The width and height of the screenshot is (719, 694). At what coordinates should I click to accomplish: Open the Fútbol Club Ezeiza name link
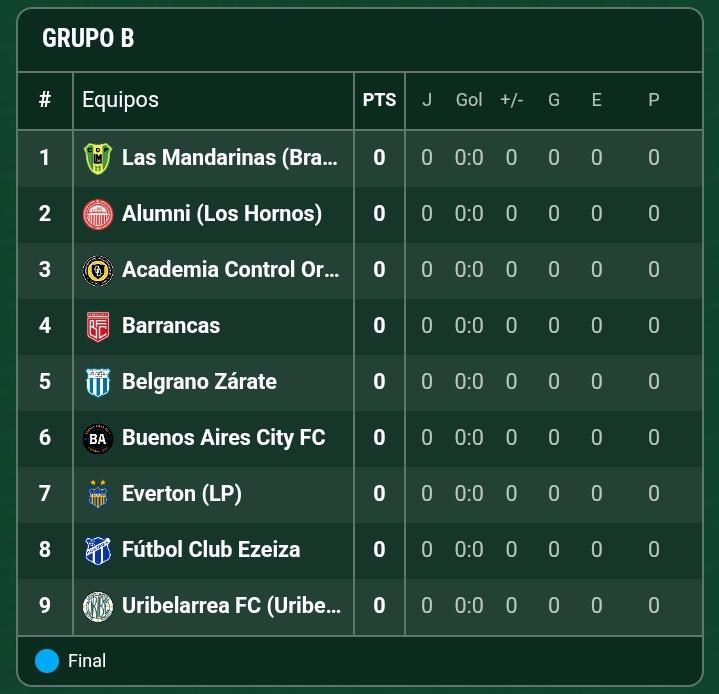click(x=211, y=550)
